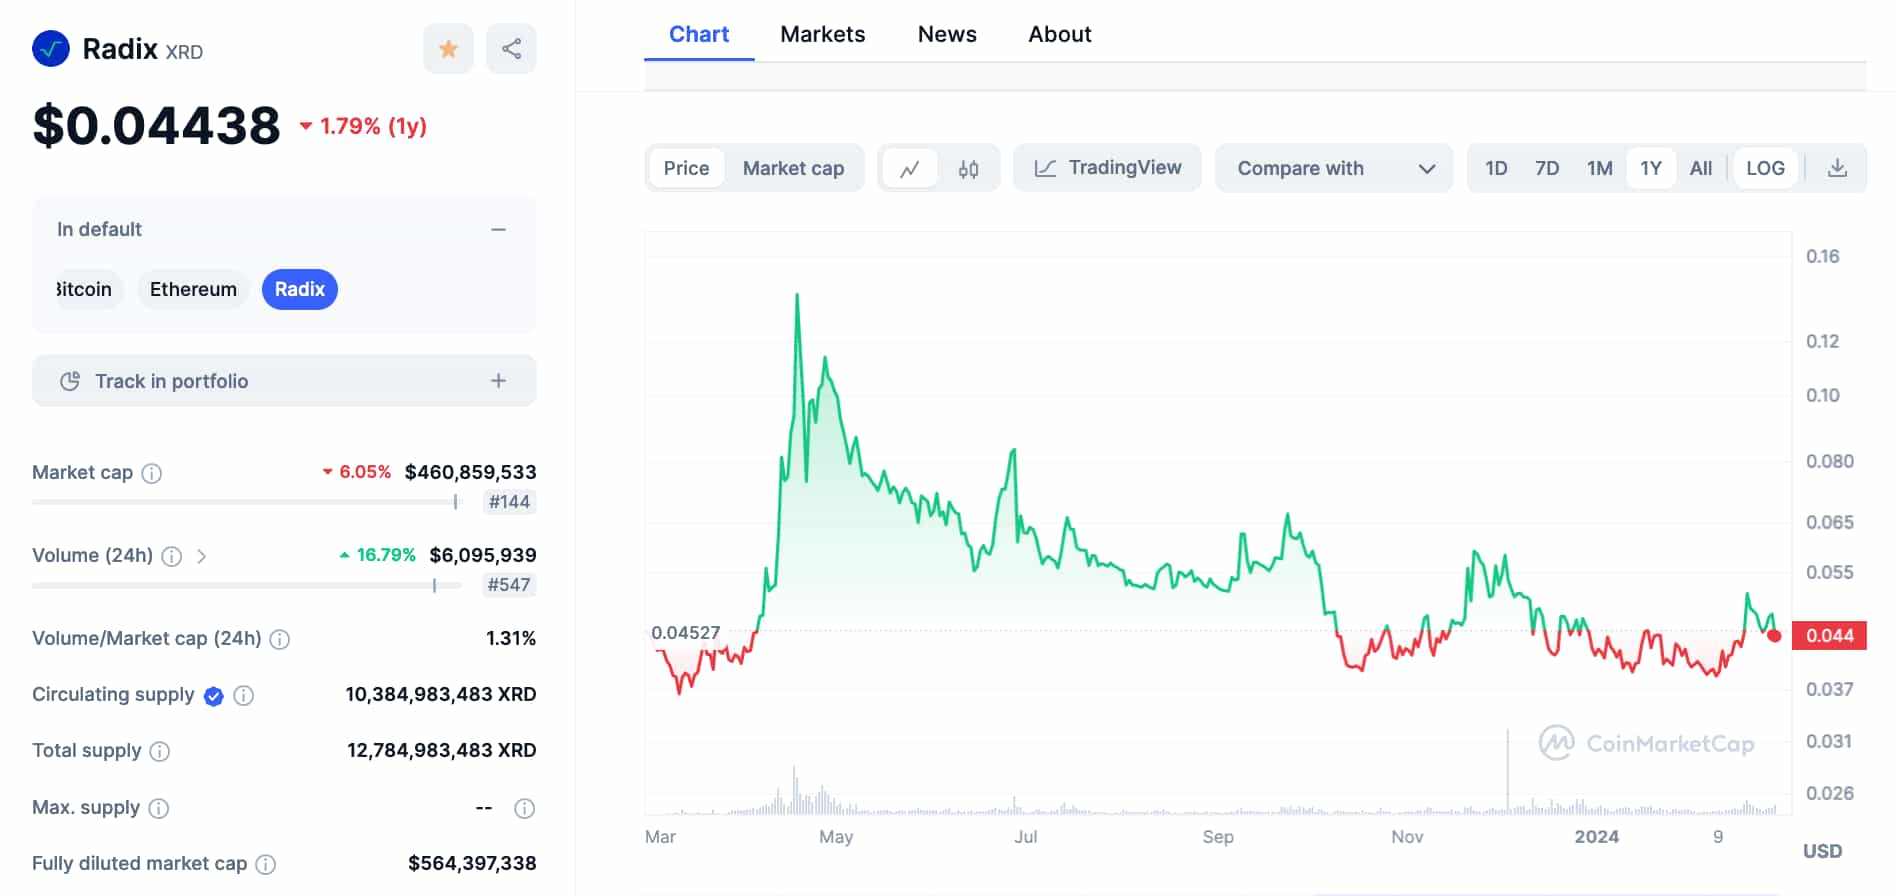1896x896 pixels.
Task: Click Market cap info icon
Action: [x=152, y=473]
